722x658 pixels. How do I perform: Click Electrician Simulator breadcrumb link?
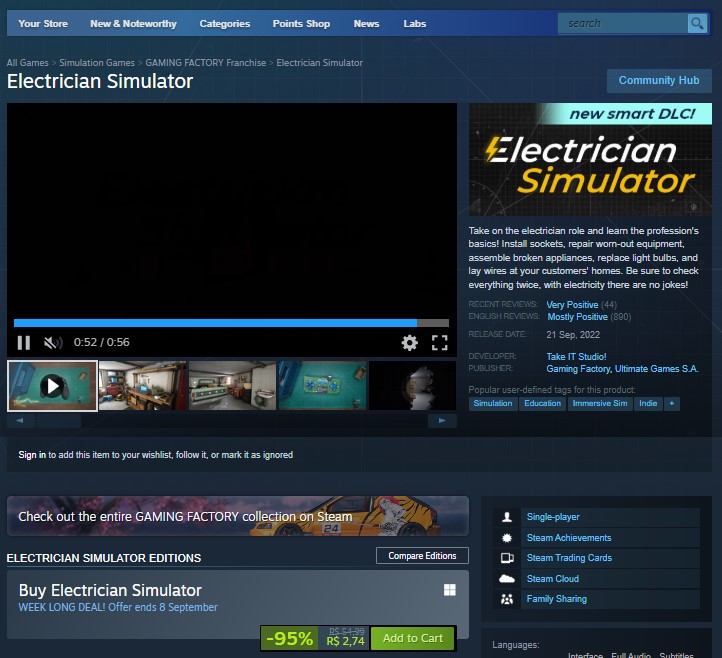(320, 63)
